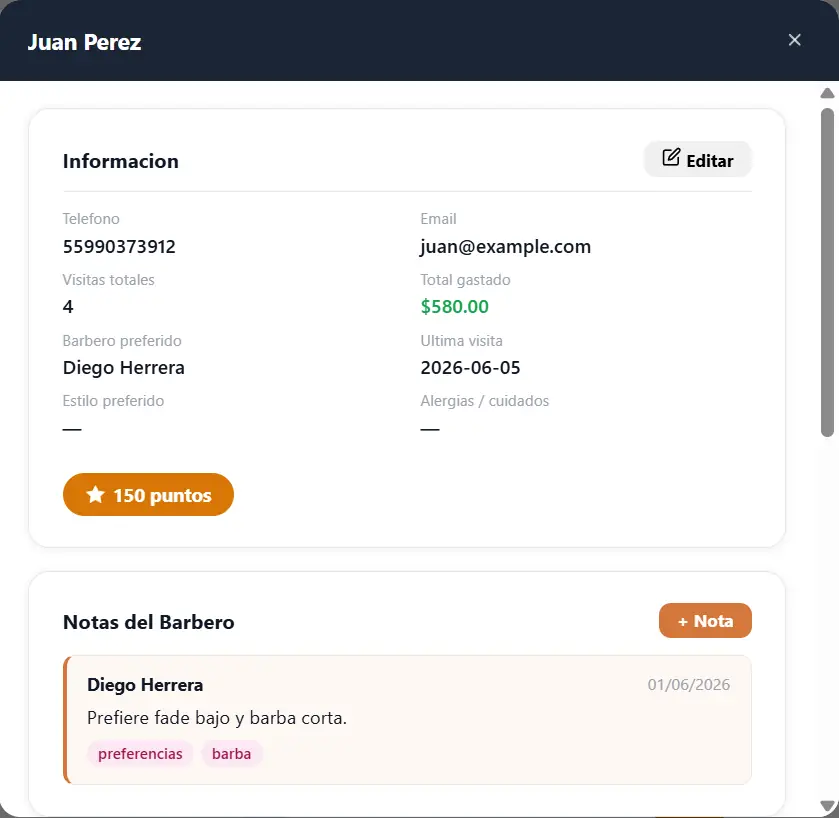Select the preferencias tag
This screenshot has width=839, height=818.
(x=140, y=754)
